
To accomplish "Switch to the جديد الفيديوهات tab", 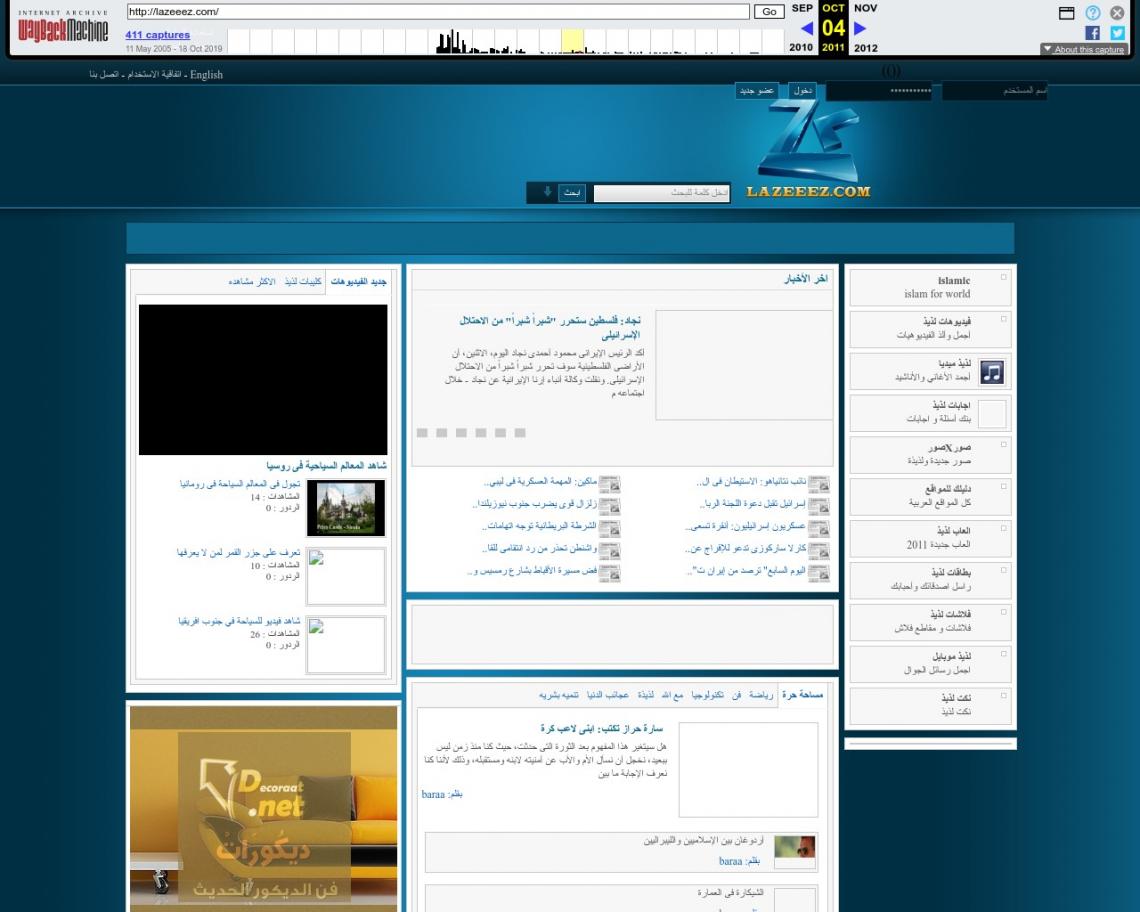I will 358,281.
